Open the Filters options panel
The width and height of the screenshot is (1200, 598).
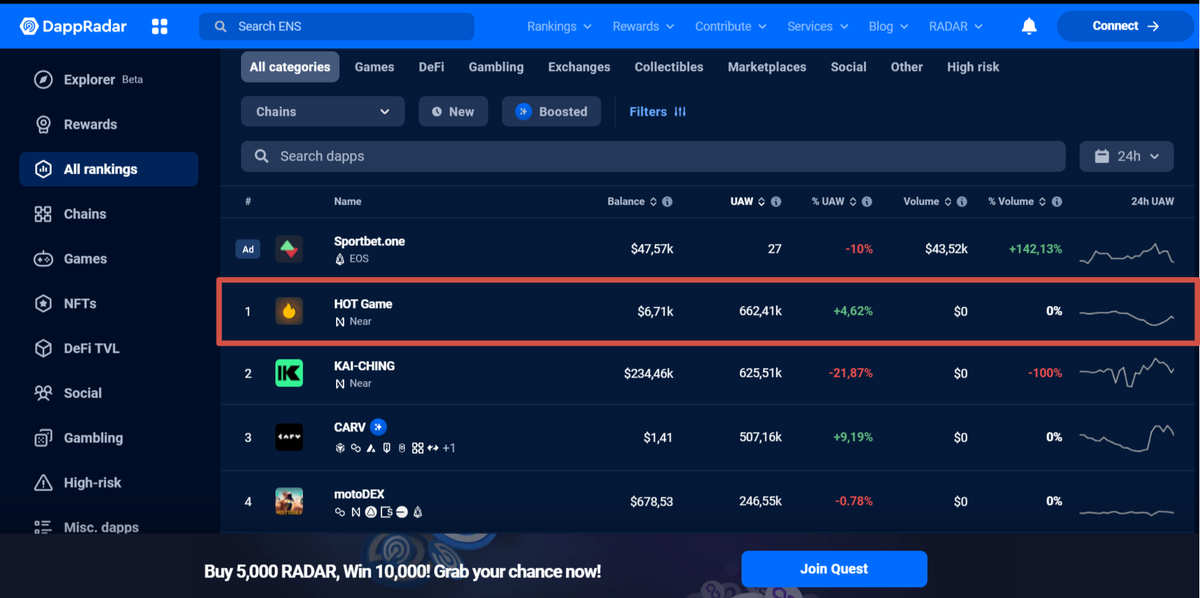point(657,111)
